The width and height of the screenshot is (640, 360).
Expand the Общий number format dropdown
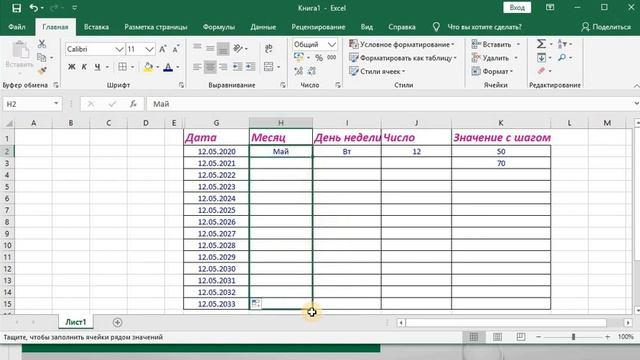[x=331, y=44]
